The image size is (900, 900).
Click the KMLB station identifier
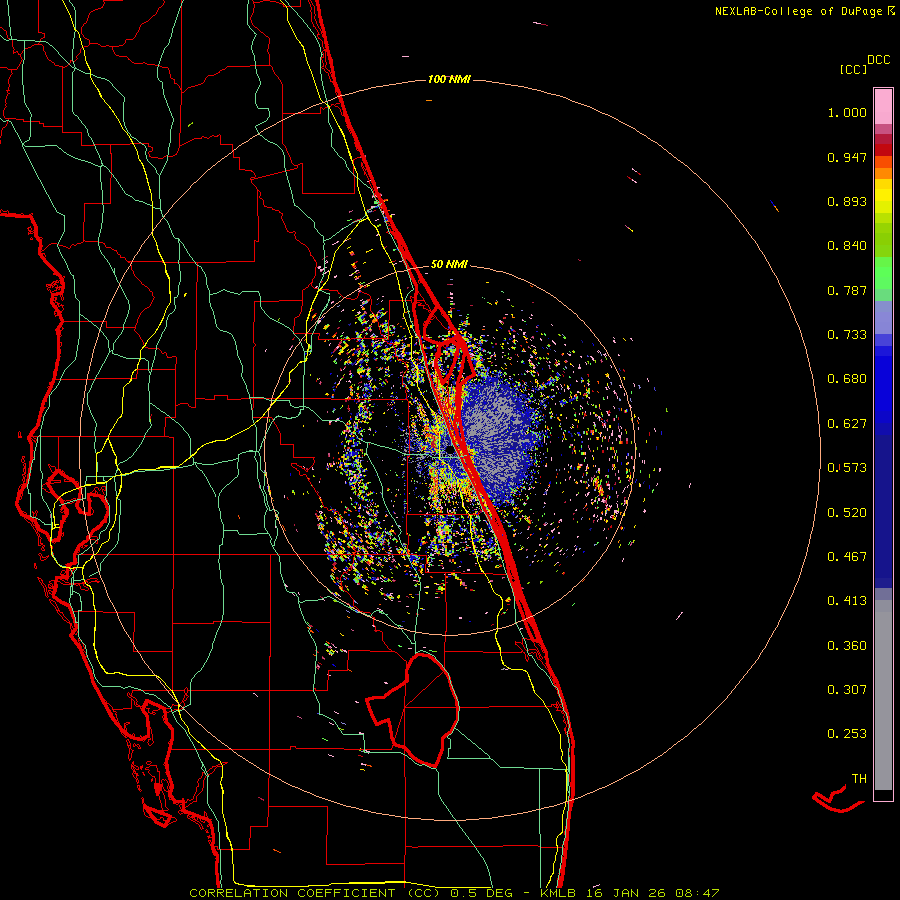pyautogui.click(x=560, y=893)
